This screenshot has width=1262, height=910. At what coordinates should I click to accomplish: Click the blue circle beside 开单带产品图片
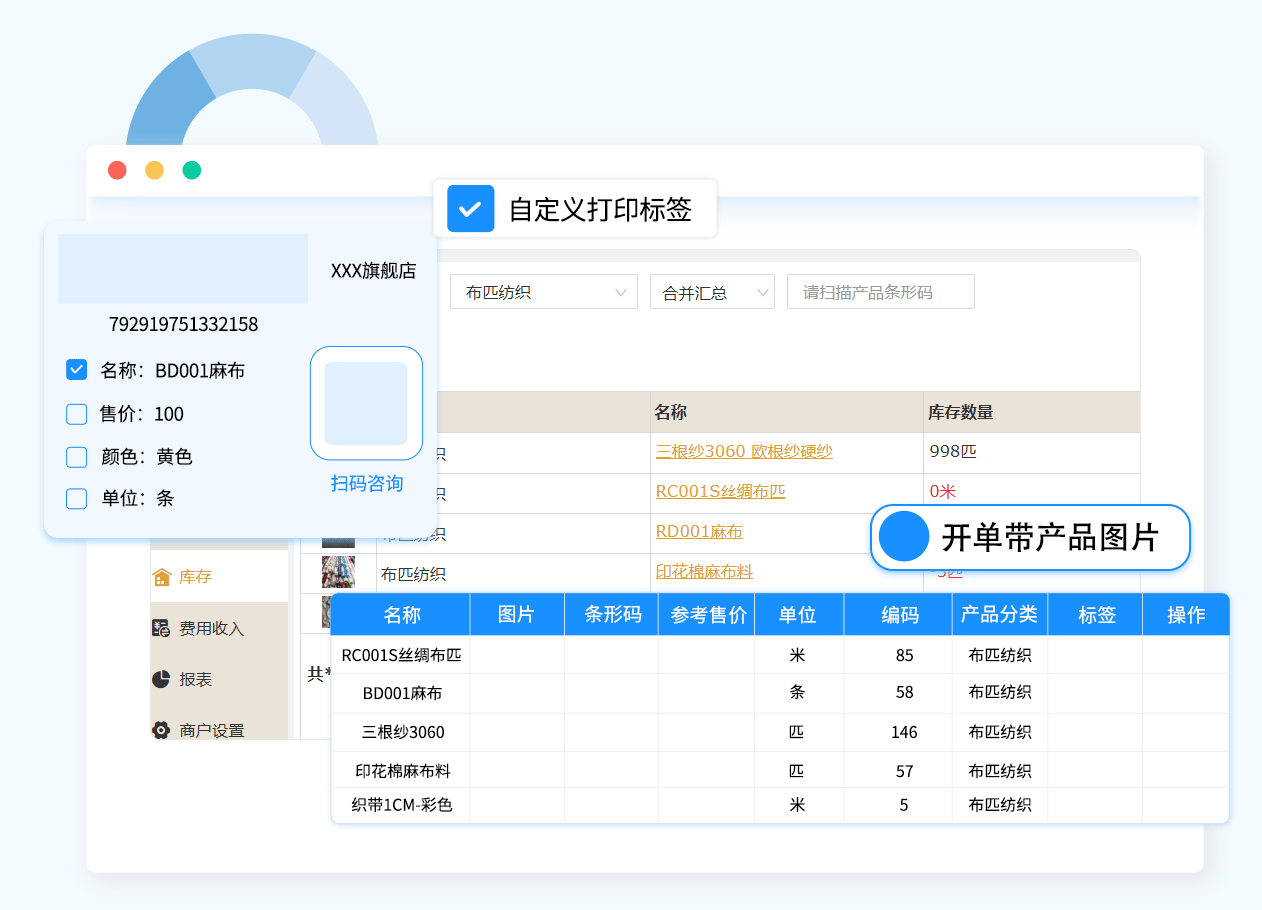click(904, 537)
